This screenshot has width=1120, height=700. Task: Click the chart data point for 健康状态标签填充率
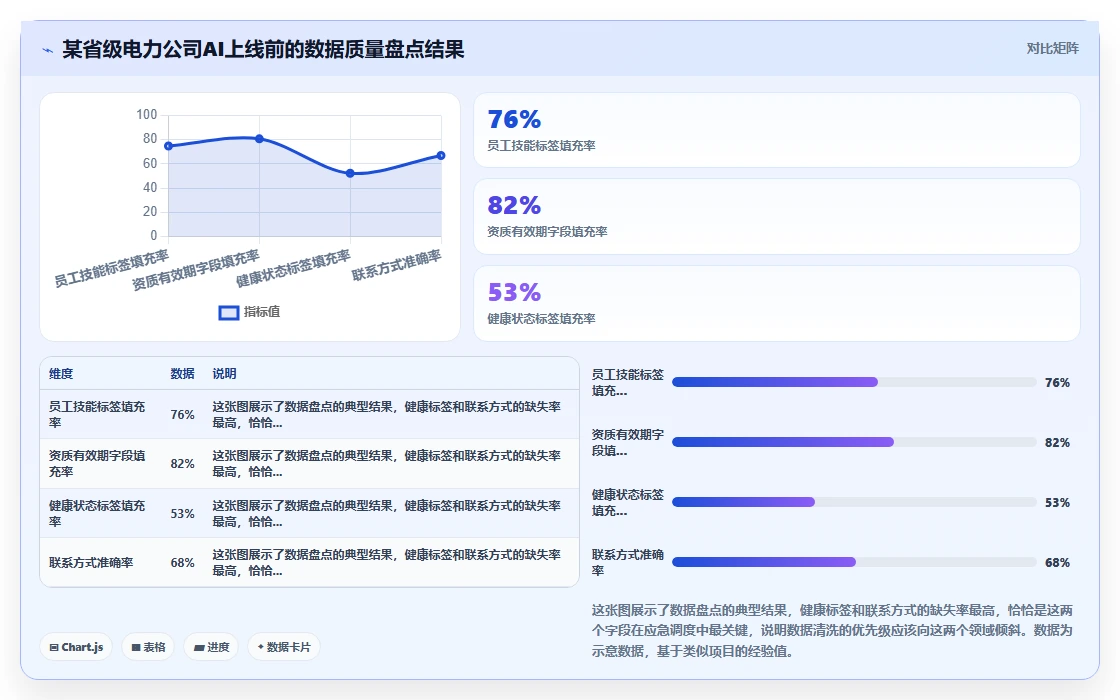[350, 174]
